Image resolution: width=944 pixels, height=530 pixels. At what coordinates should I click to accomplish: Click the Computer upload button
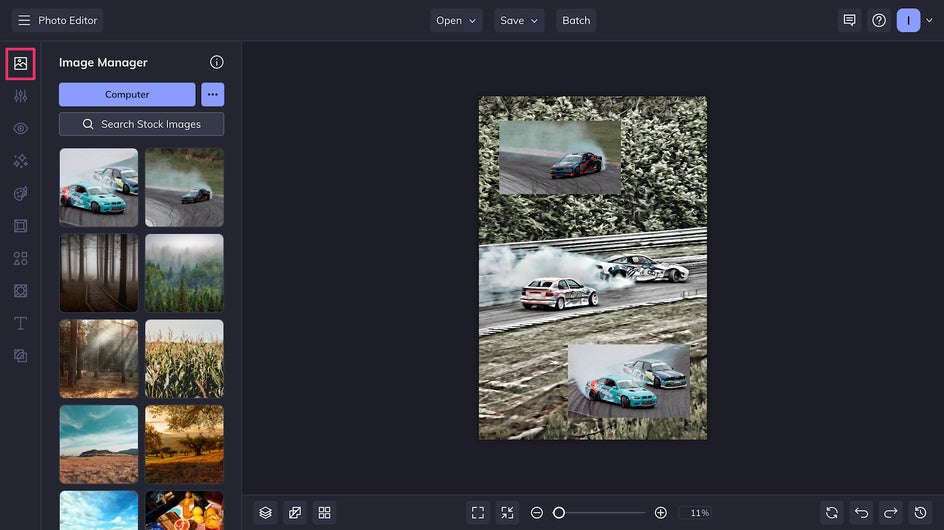[x=127, y=95]
